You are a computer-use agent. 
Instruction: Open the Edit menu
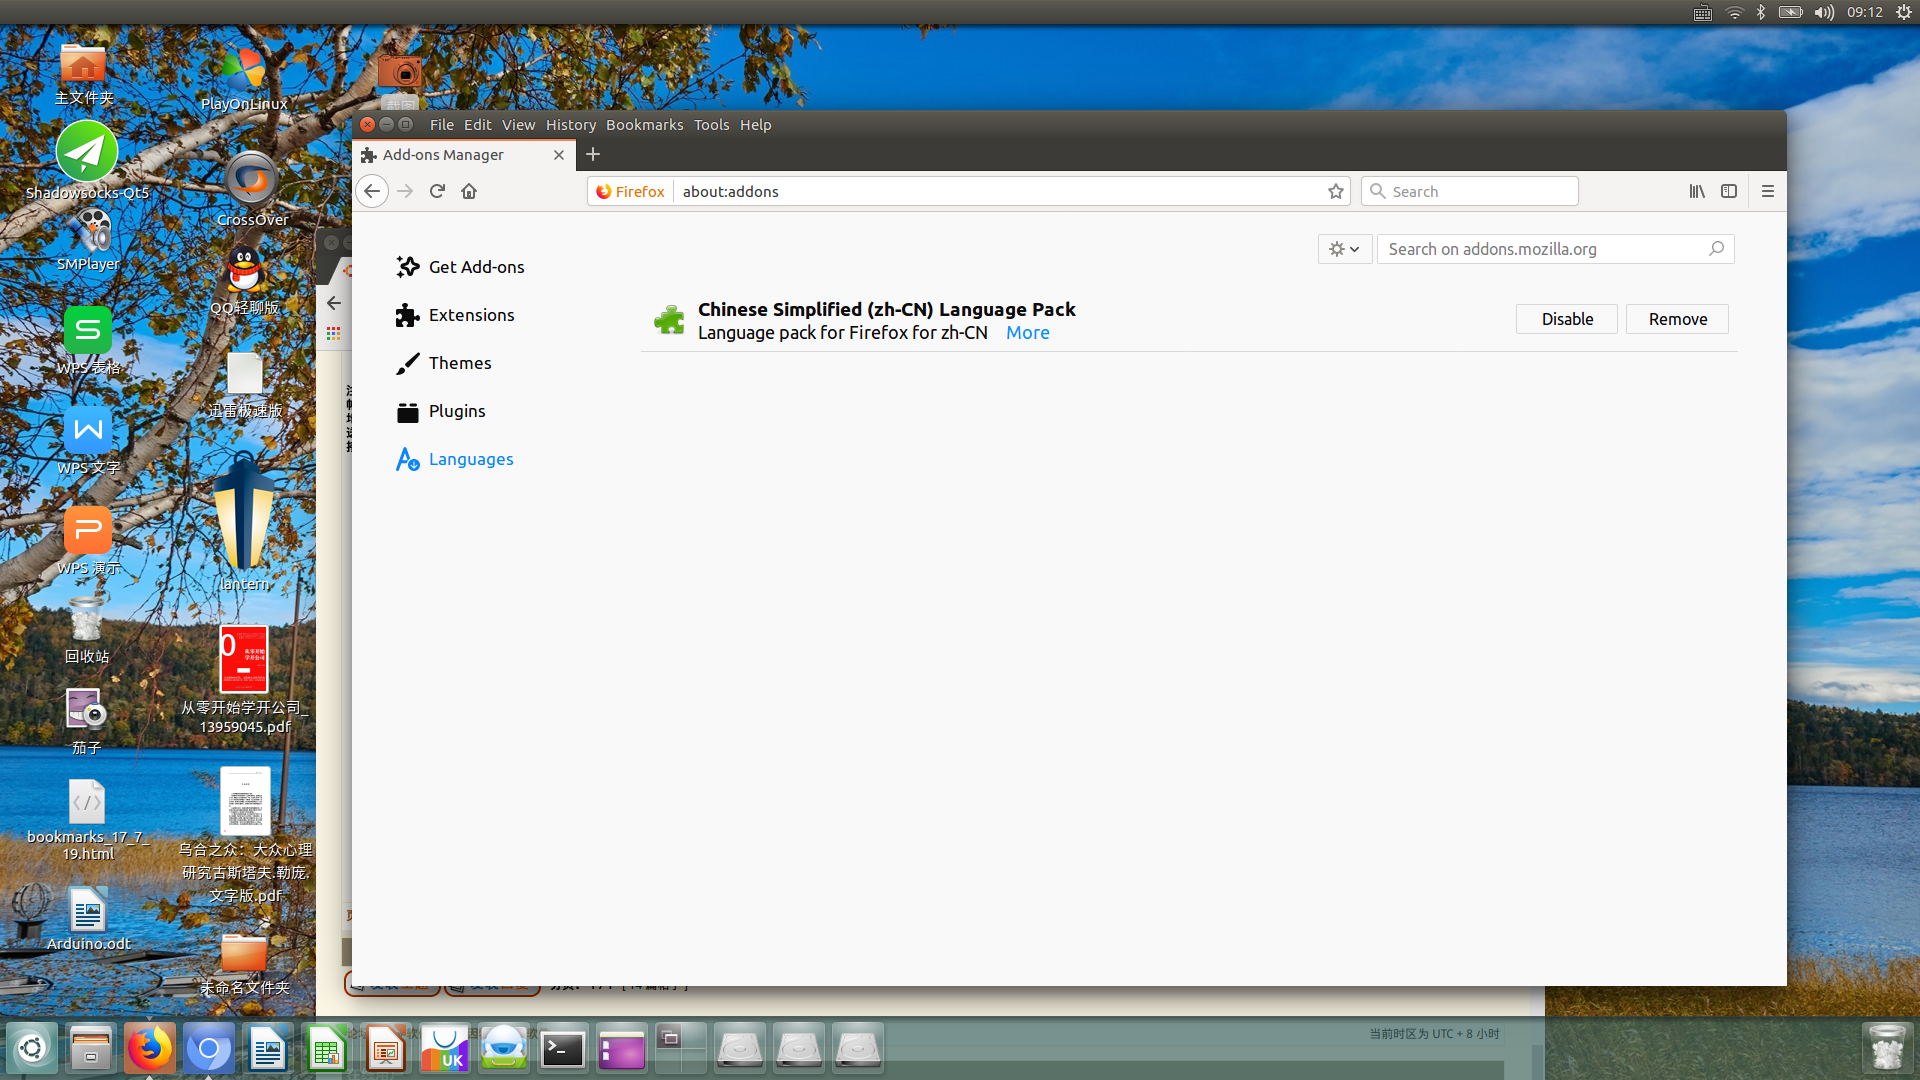tap(478, 125)
